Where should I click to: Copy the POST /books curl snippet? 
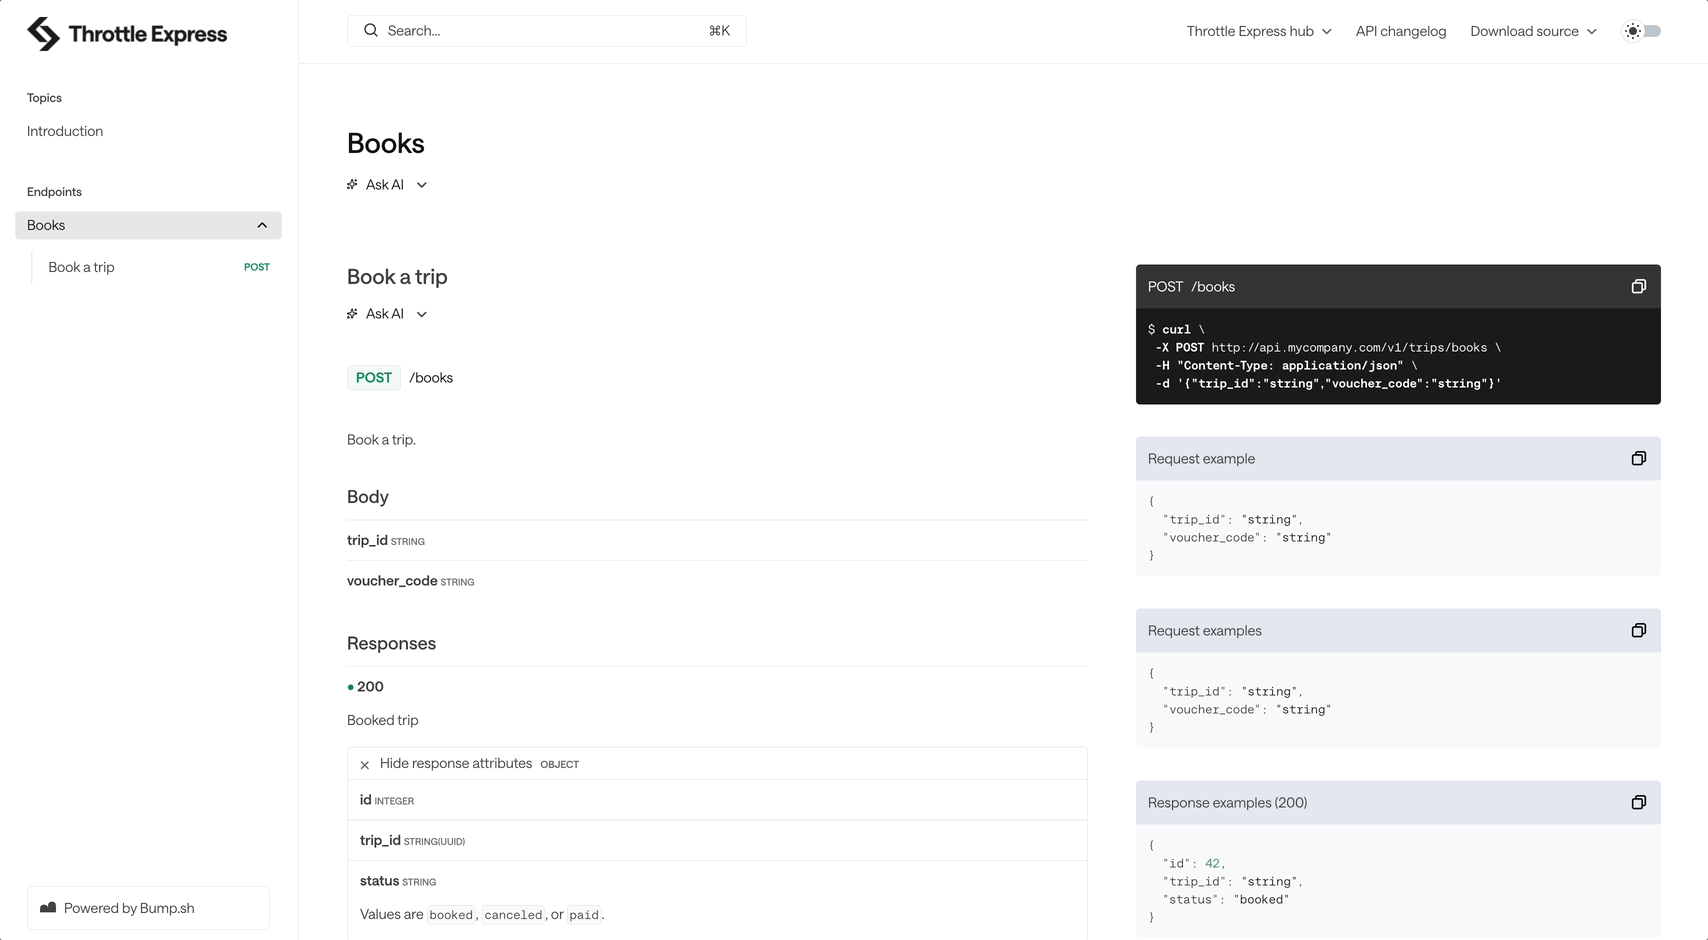tap(1638, 286)
